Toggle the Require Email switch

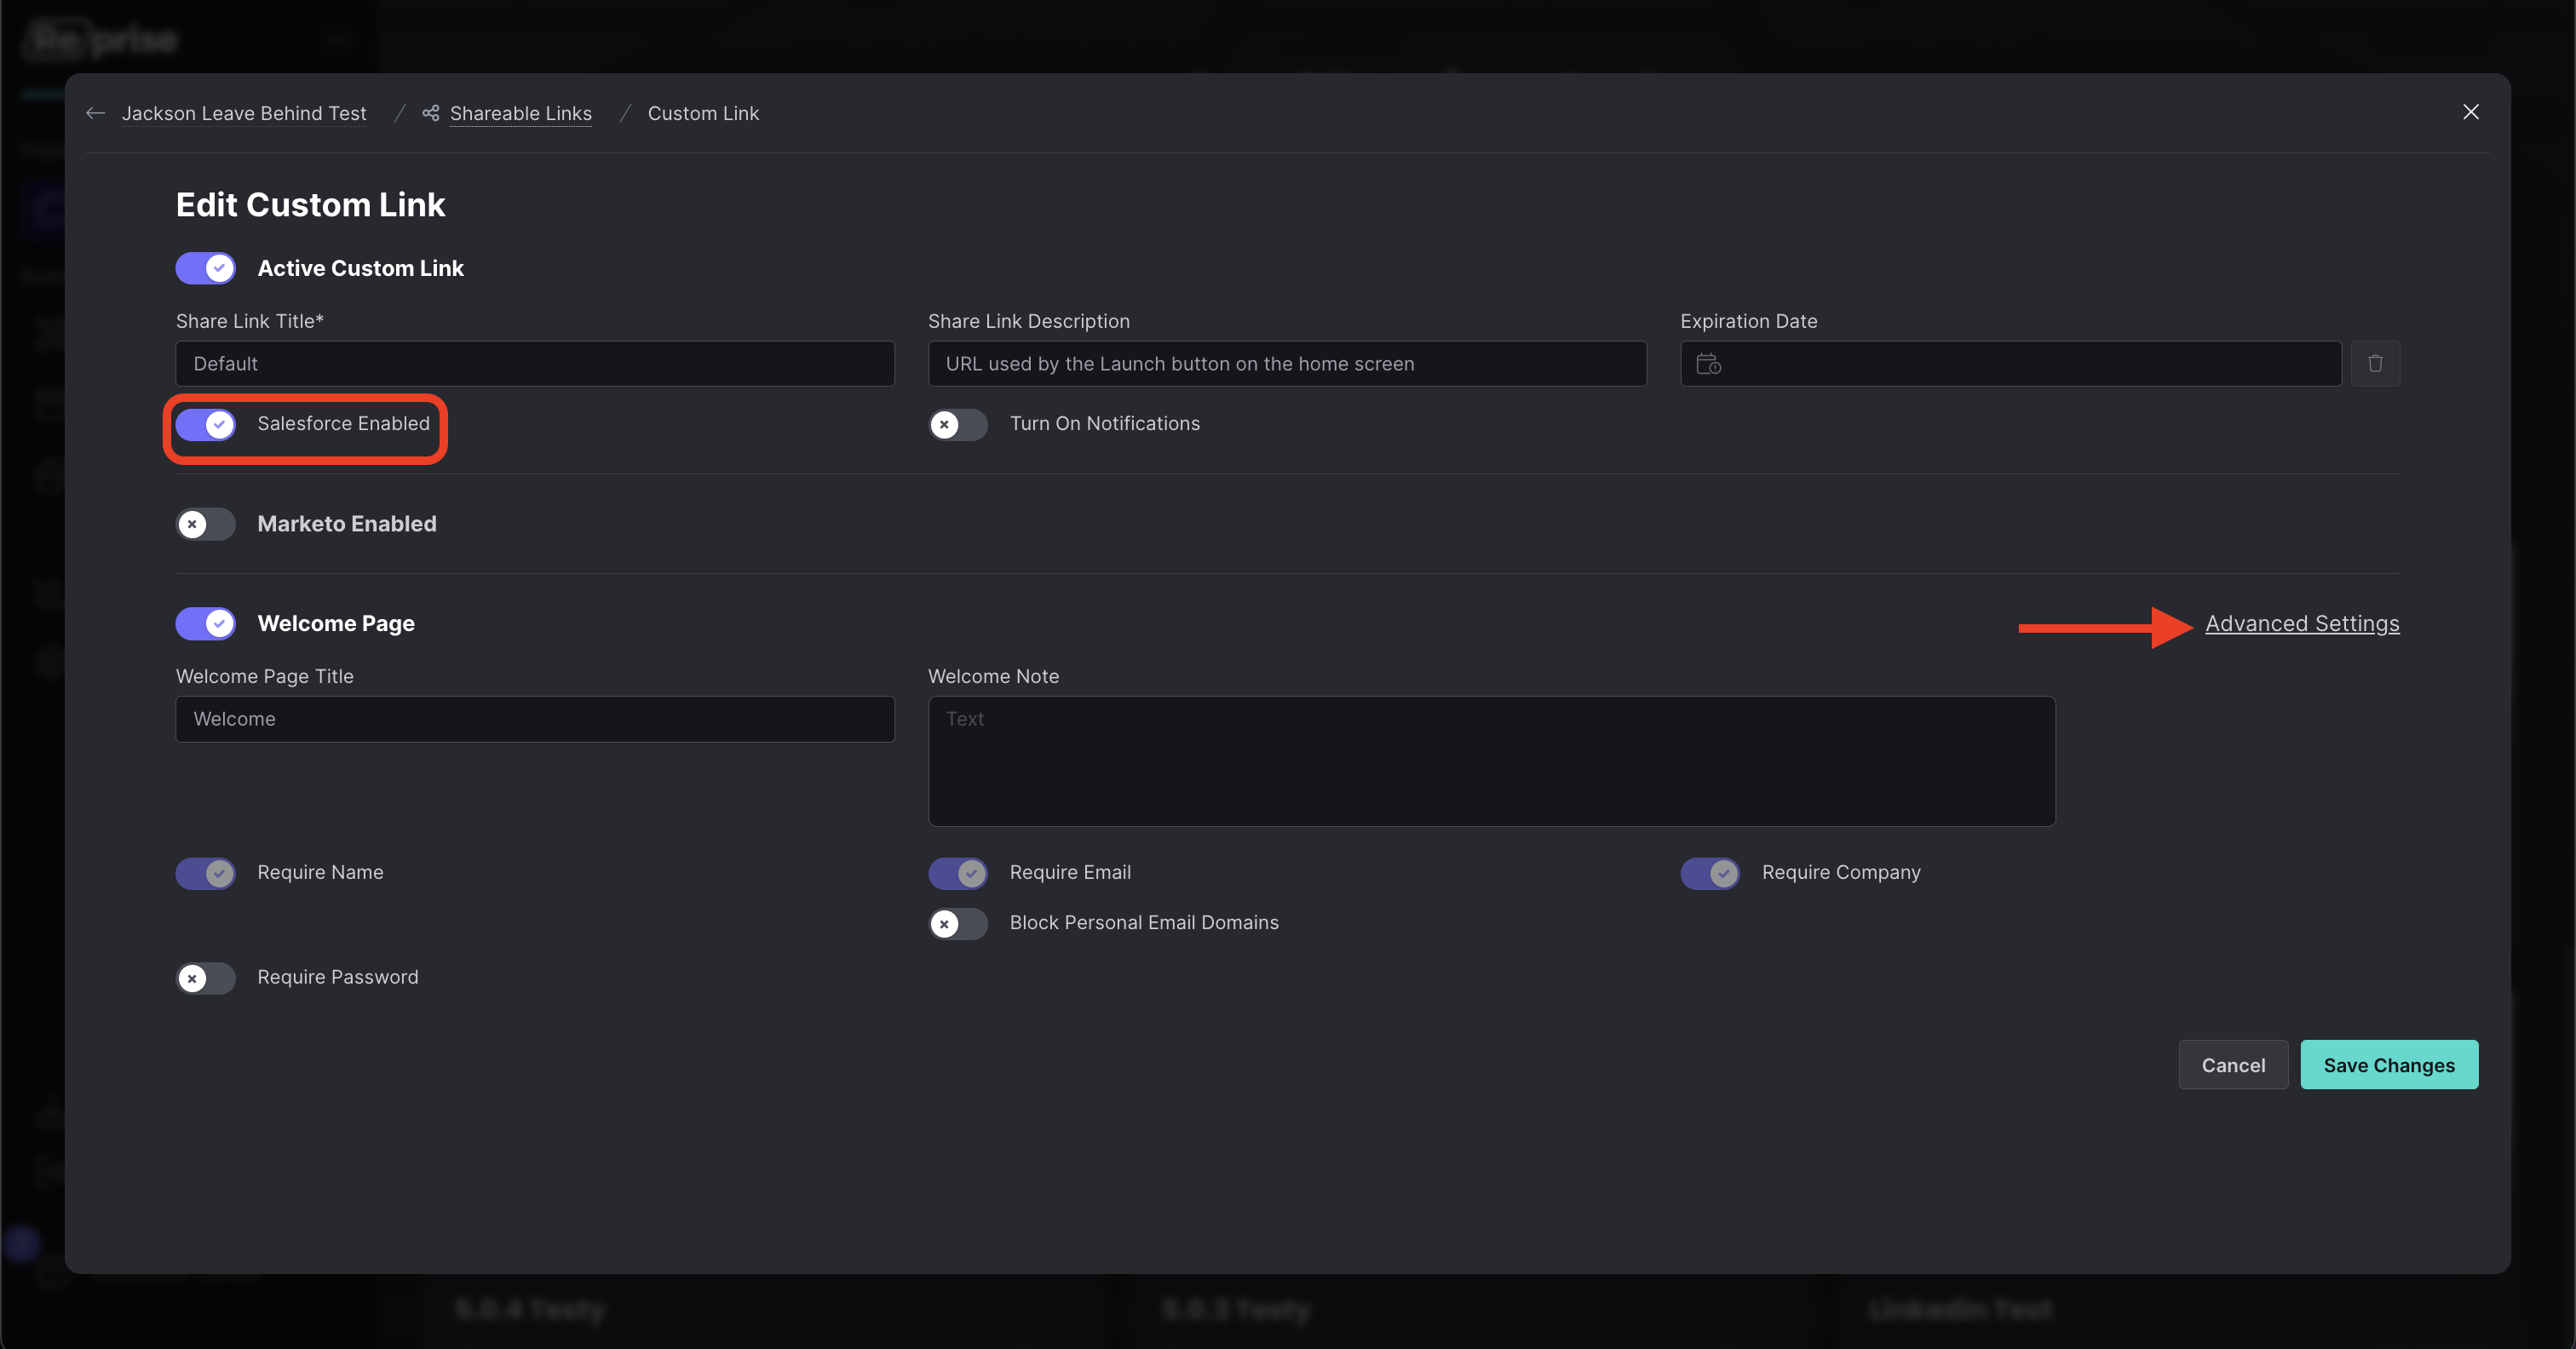958,873
